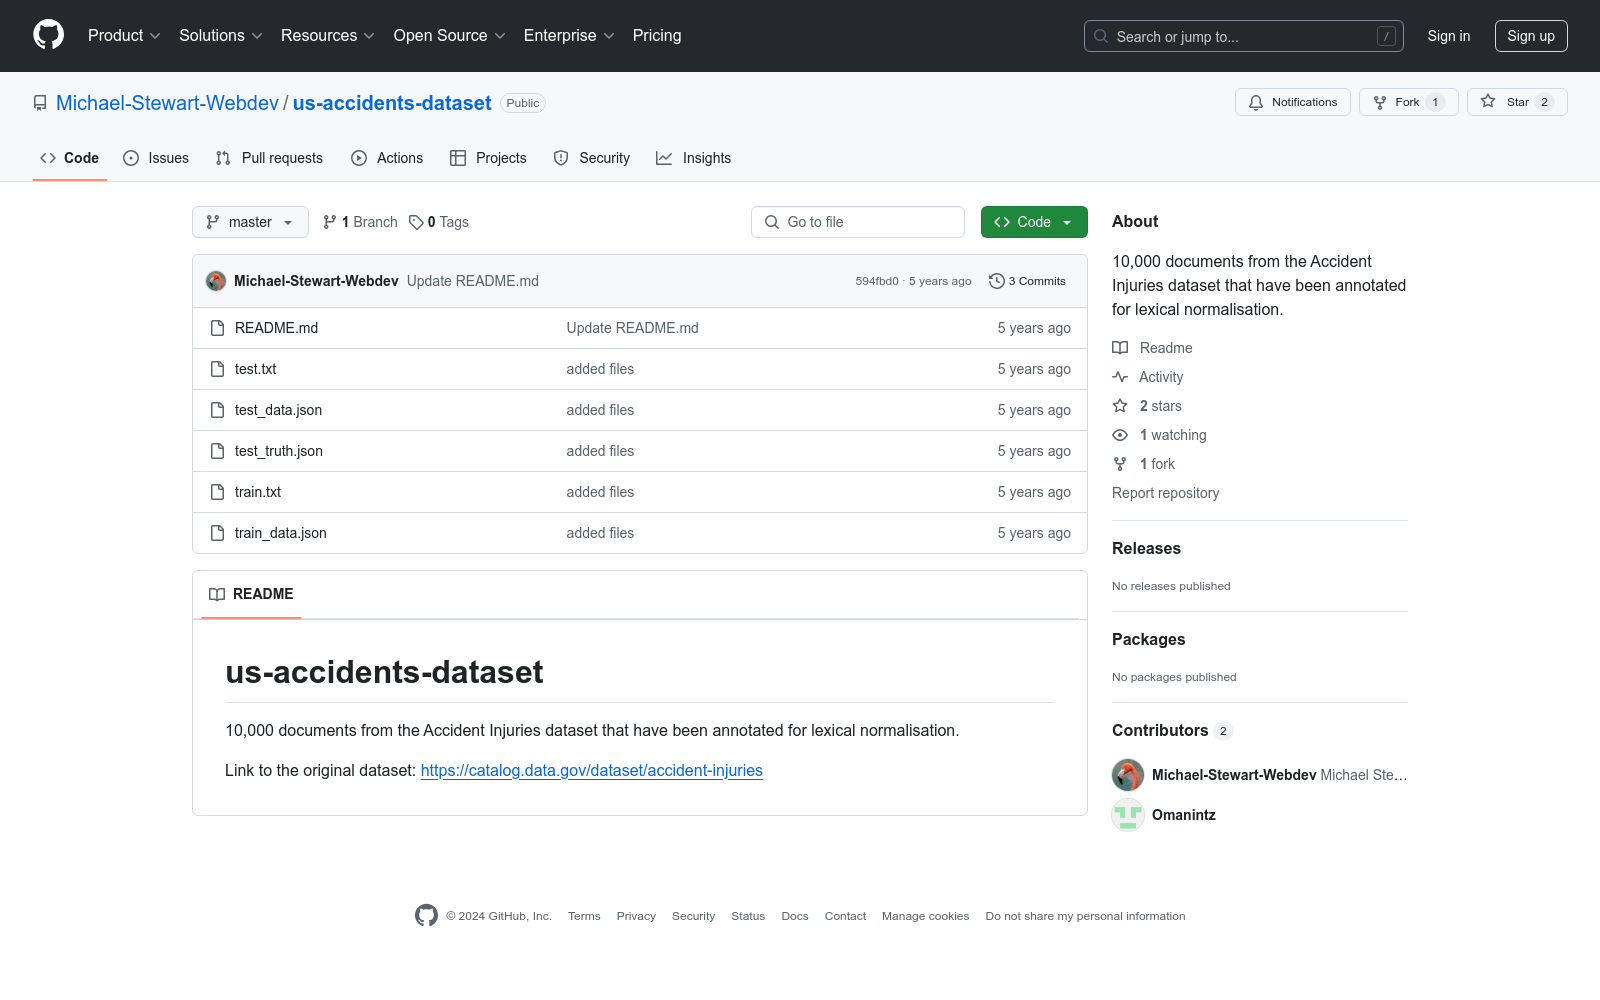Click the commit history clock icon
The image size is (1600, 1000).
996,281
